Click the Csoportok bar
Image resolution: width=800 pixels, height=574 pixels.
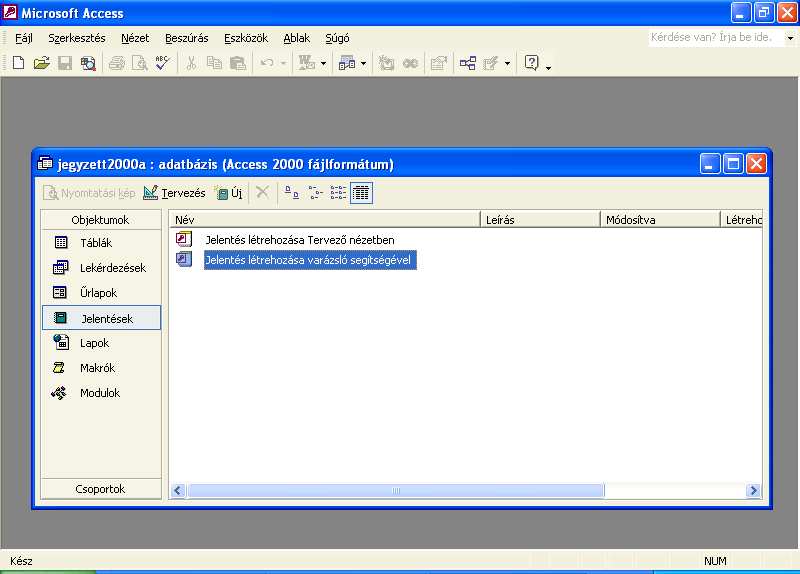click(101, 489)
